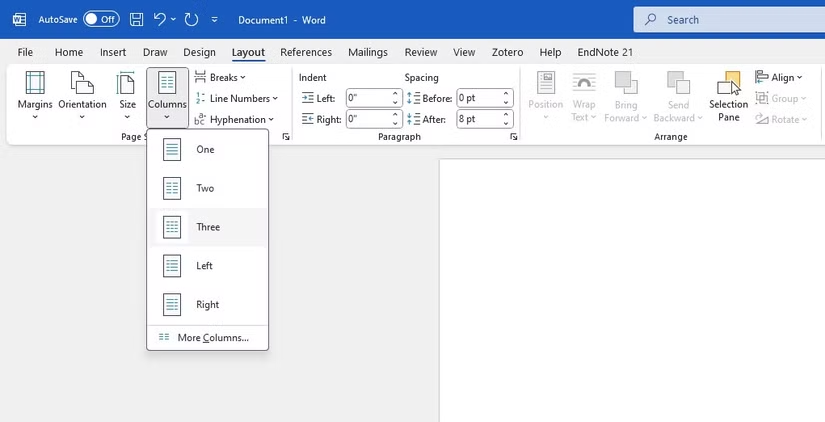Screen dimensions: 825x422
Task: Switch to the References tab
Action: click(306, 52)
